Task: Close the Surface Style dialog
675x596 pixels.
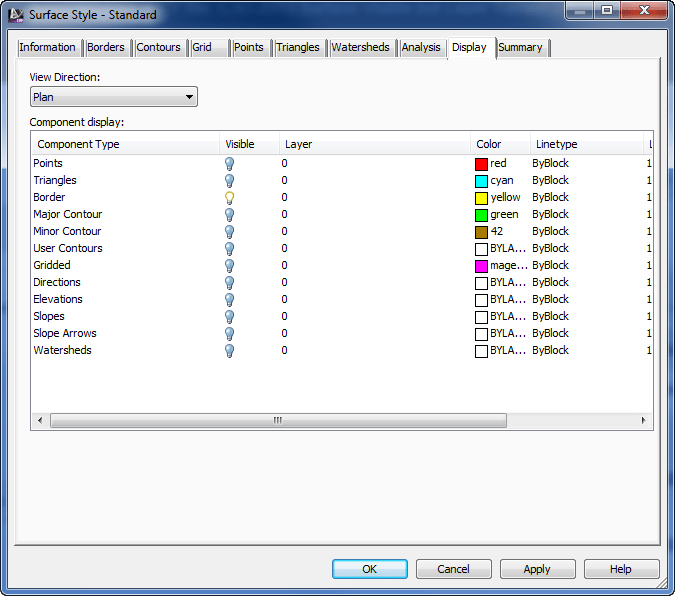Action: pyautogui.click(x=644, y=10)
